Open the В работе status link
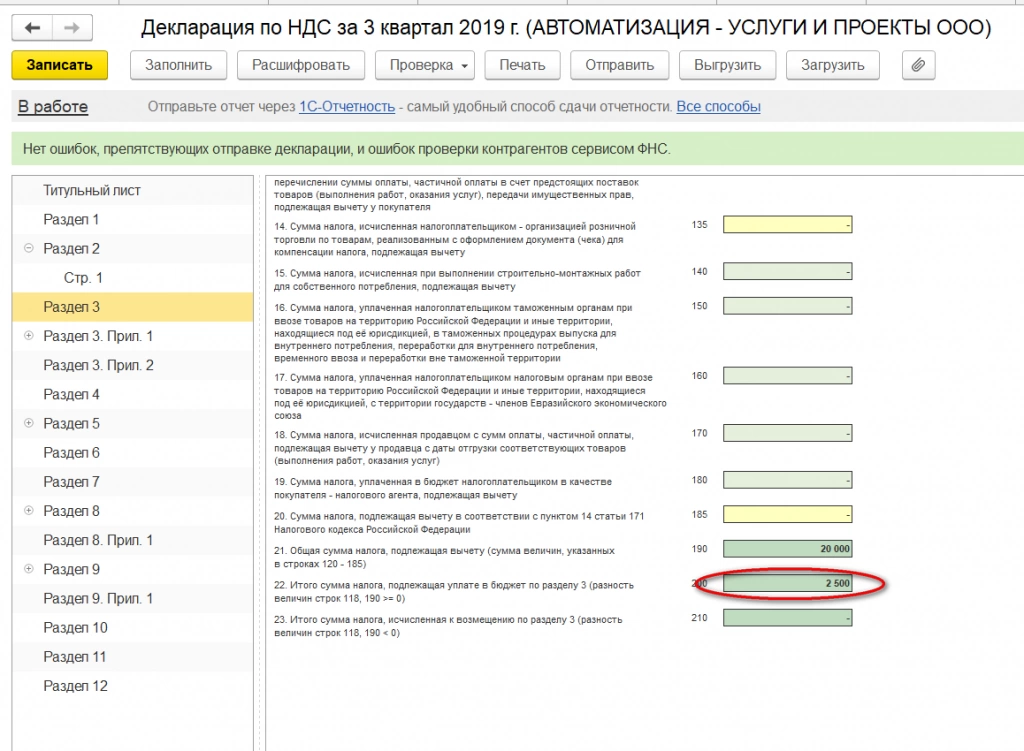1024x751 pixels. click(x=53, y=106)
